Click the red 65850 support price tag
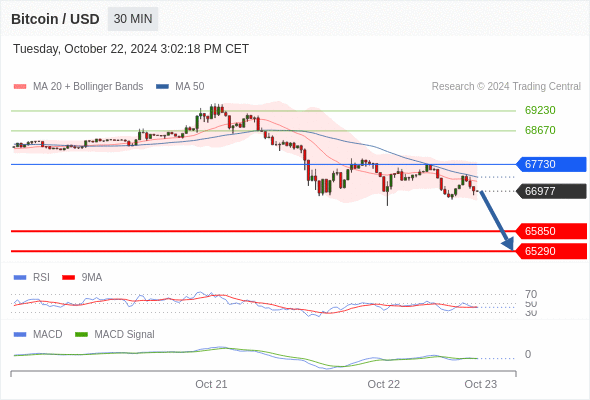The height and width of the screenshot is (400, 590). click(x=551, y=231)
